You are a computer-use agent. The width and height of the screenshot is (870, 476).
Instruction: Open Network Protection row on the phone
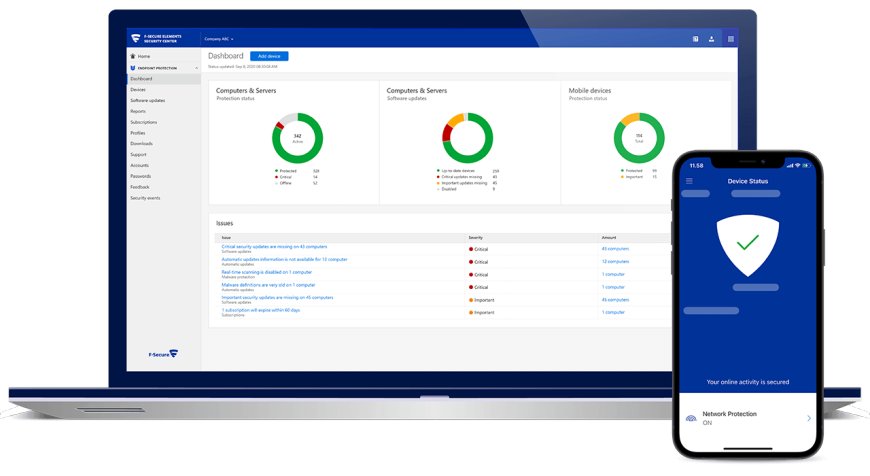click(747, 418)
